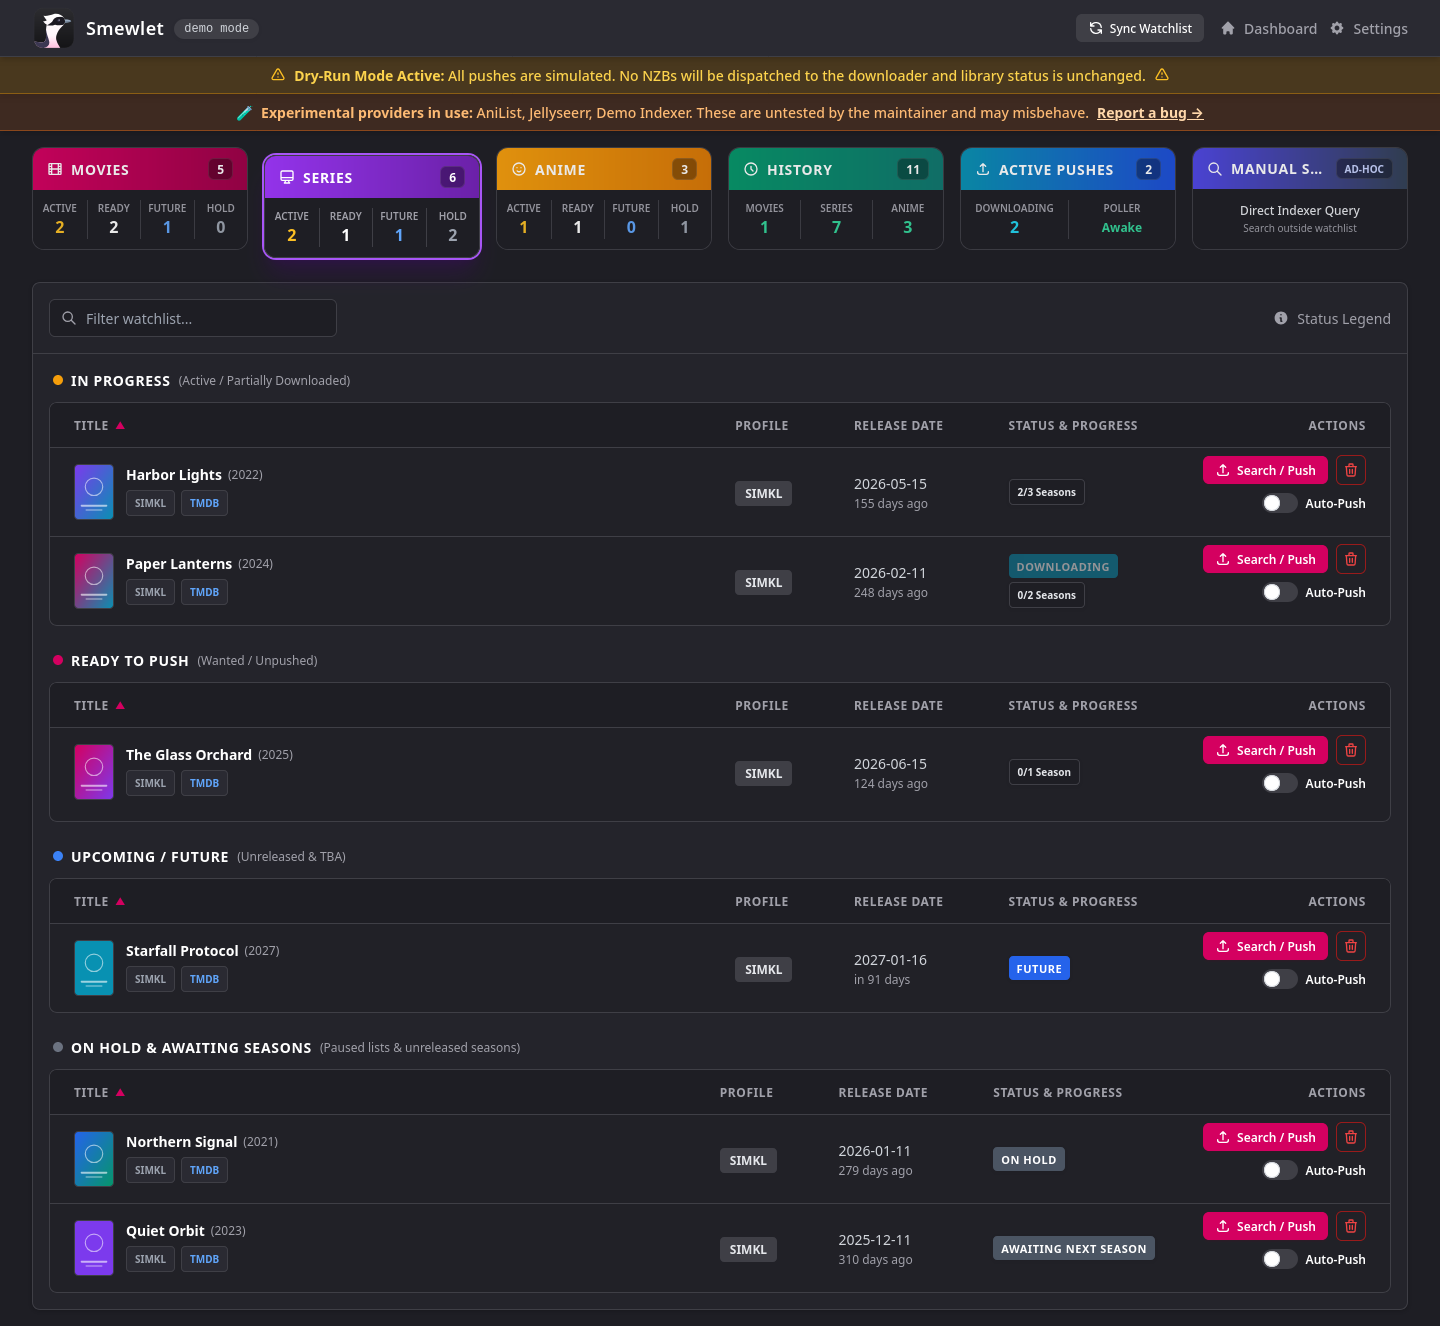The width and height of the screenshot is (1440, 1326).
Task: Click the Active Pushes upload icon
Action: [x=983, y=169]
